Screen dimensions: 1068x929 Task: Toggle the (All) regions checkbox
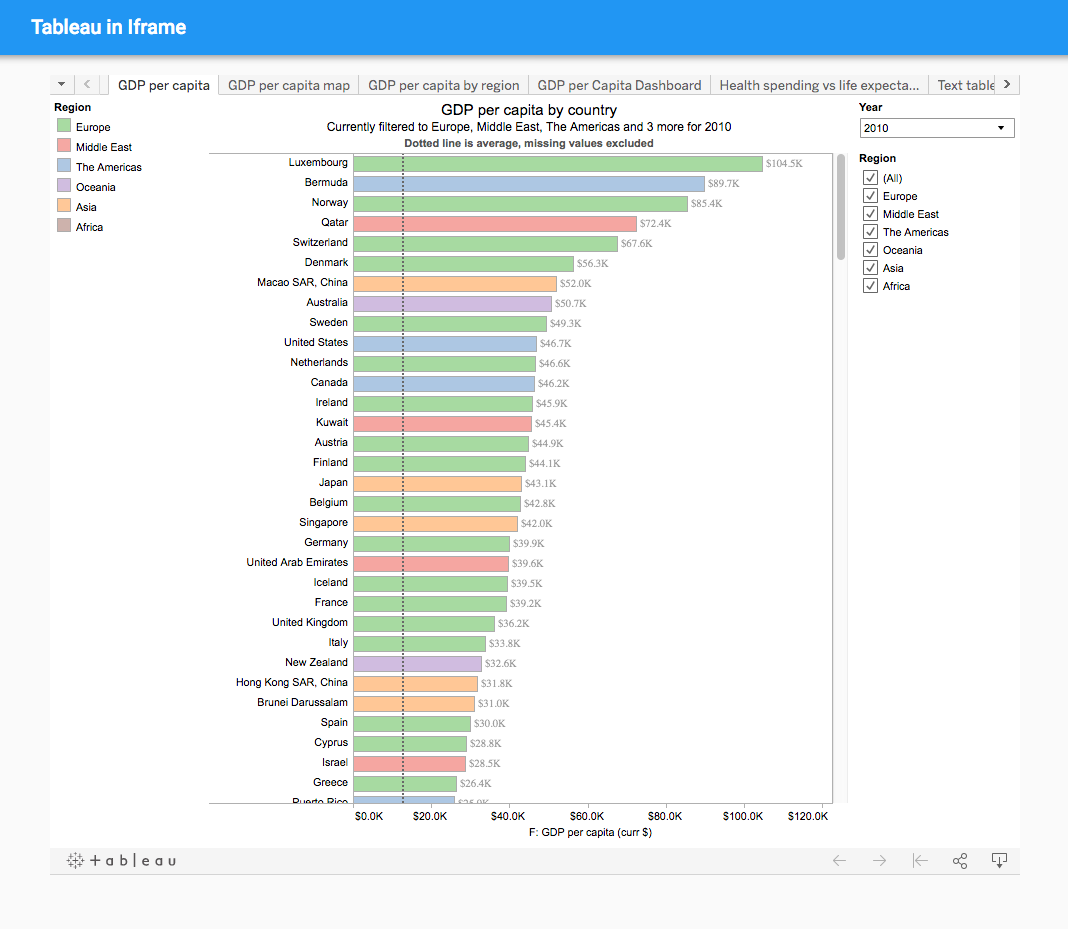[870, 178]
